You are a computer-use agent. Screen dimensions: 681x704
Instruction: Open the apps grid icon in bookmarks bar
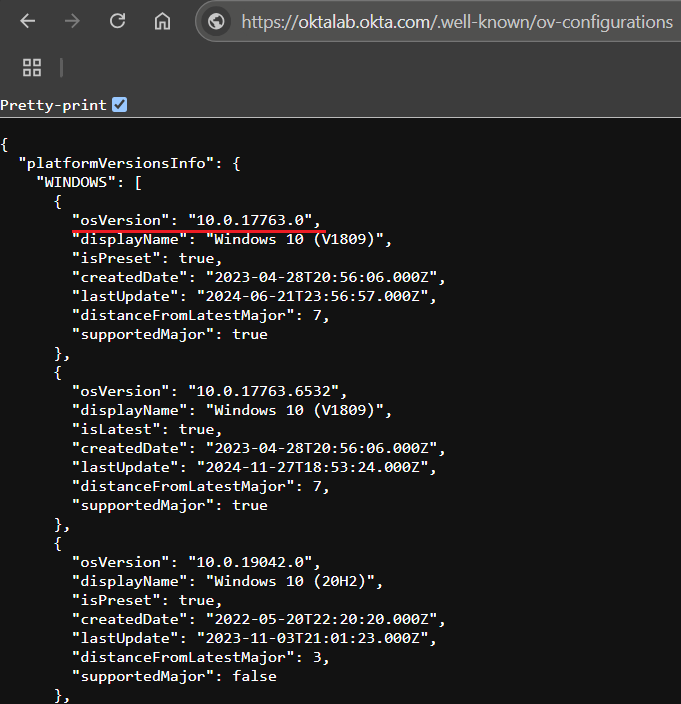[x=32, y=68]
